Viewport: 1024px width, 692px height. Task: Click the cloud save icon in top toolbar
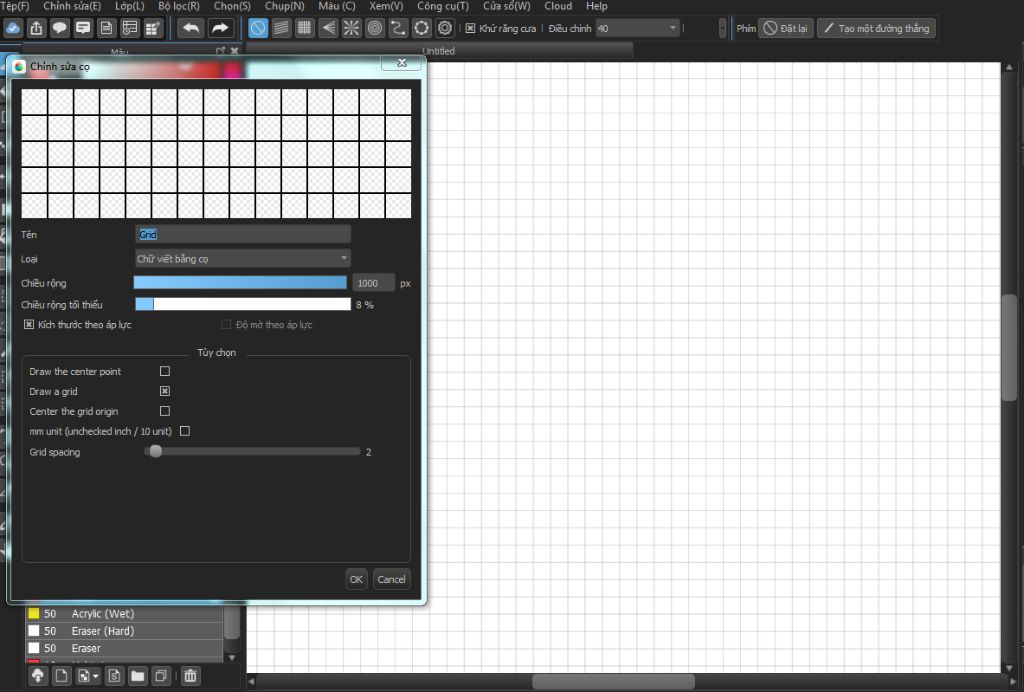[13, 28]
